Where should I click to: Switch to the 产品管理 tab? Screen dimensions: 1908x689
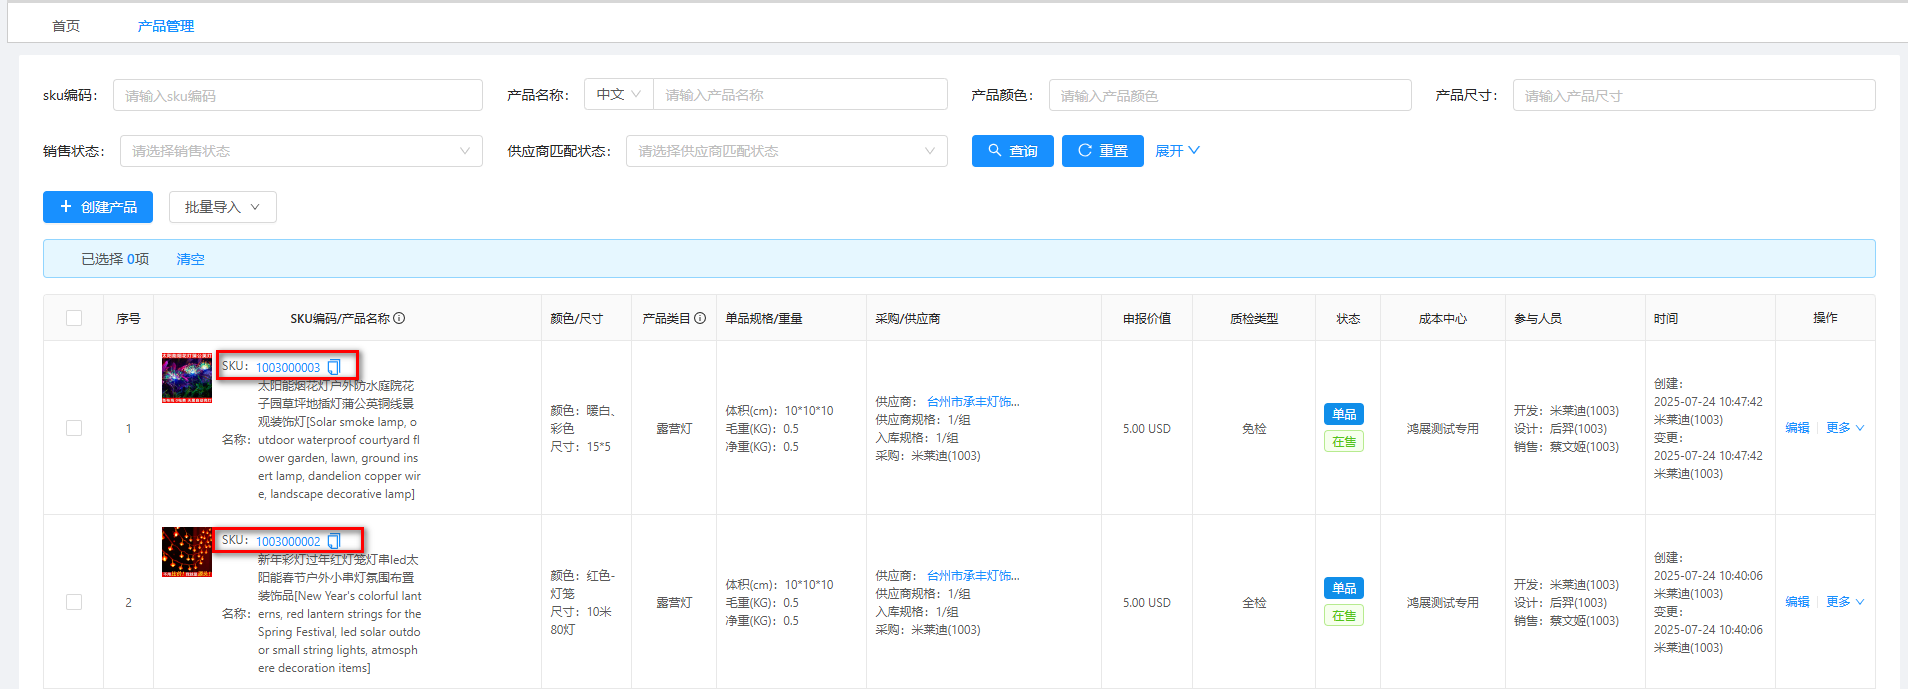(x=166, y=26)
